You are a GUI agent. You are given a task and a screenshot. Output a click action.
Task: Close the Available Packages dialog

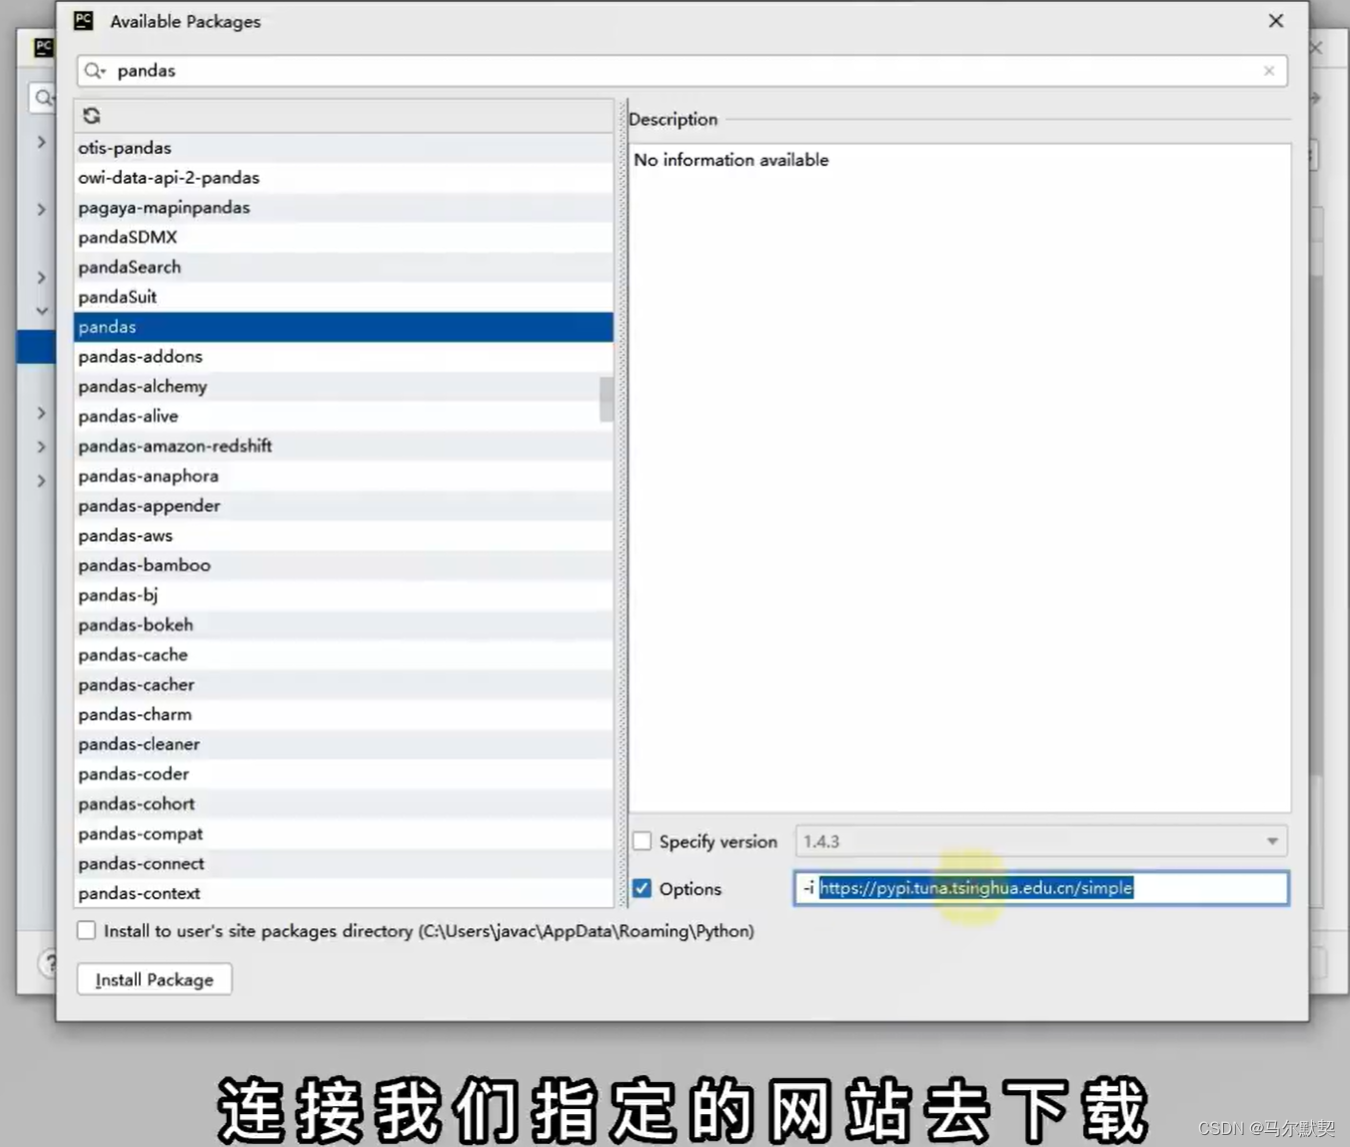tap(1276, 21)
